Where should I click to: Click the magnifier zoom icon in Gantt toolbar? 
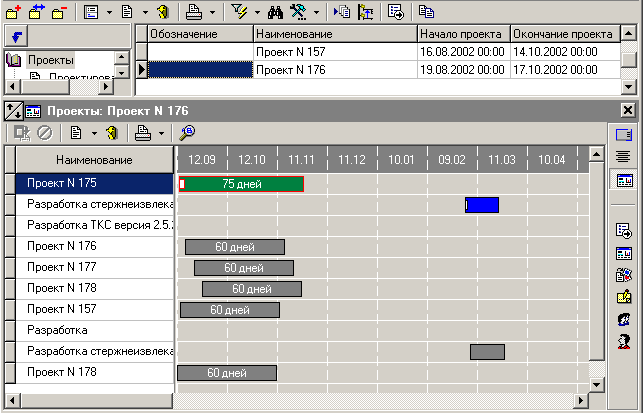[x=186, y=132]
